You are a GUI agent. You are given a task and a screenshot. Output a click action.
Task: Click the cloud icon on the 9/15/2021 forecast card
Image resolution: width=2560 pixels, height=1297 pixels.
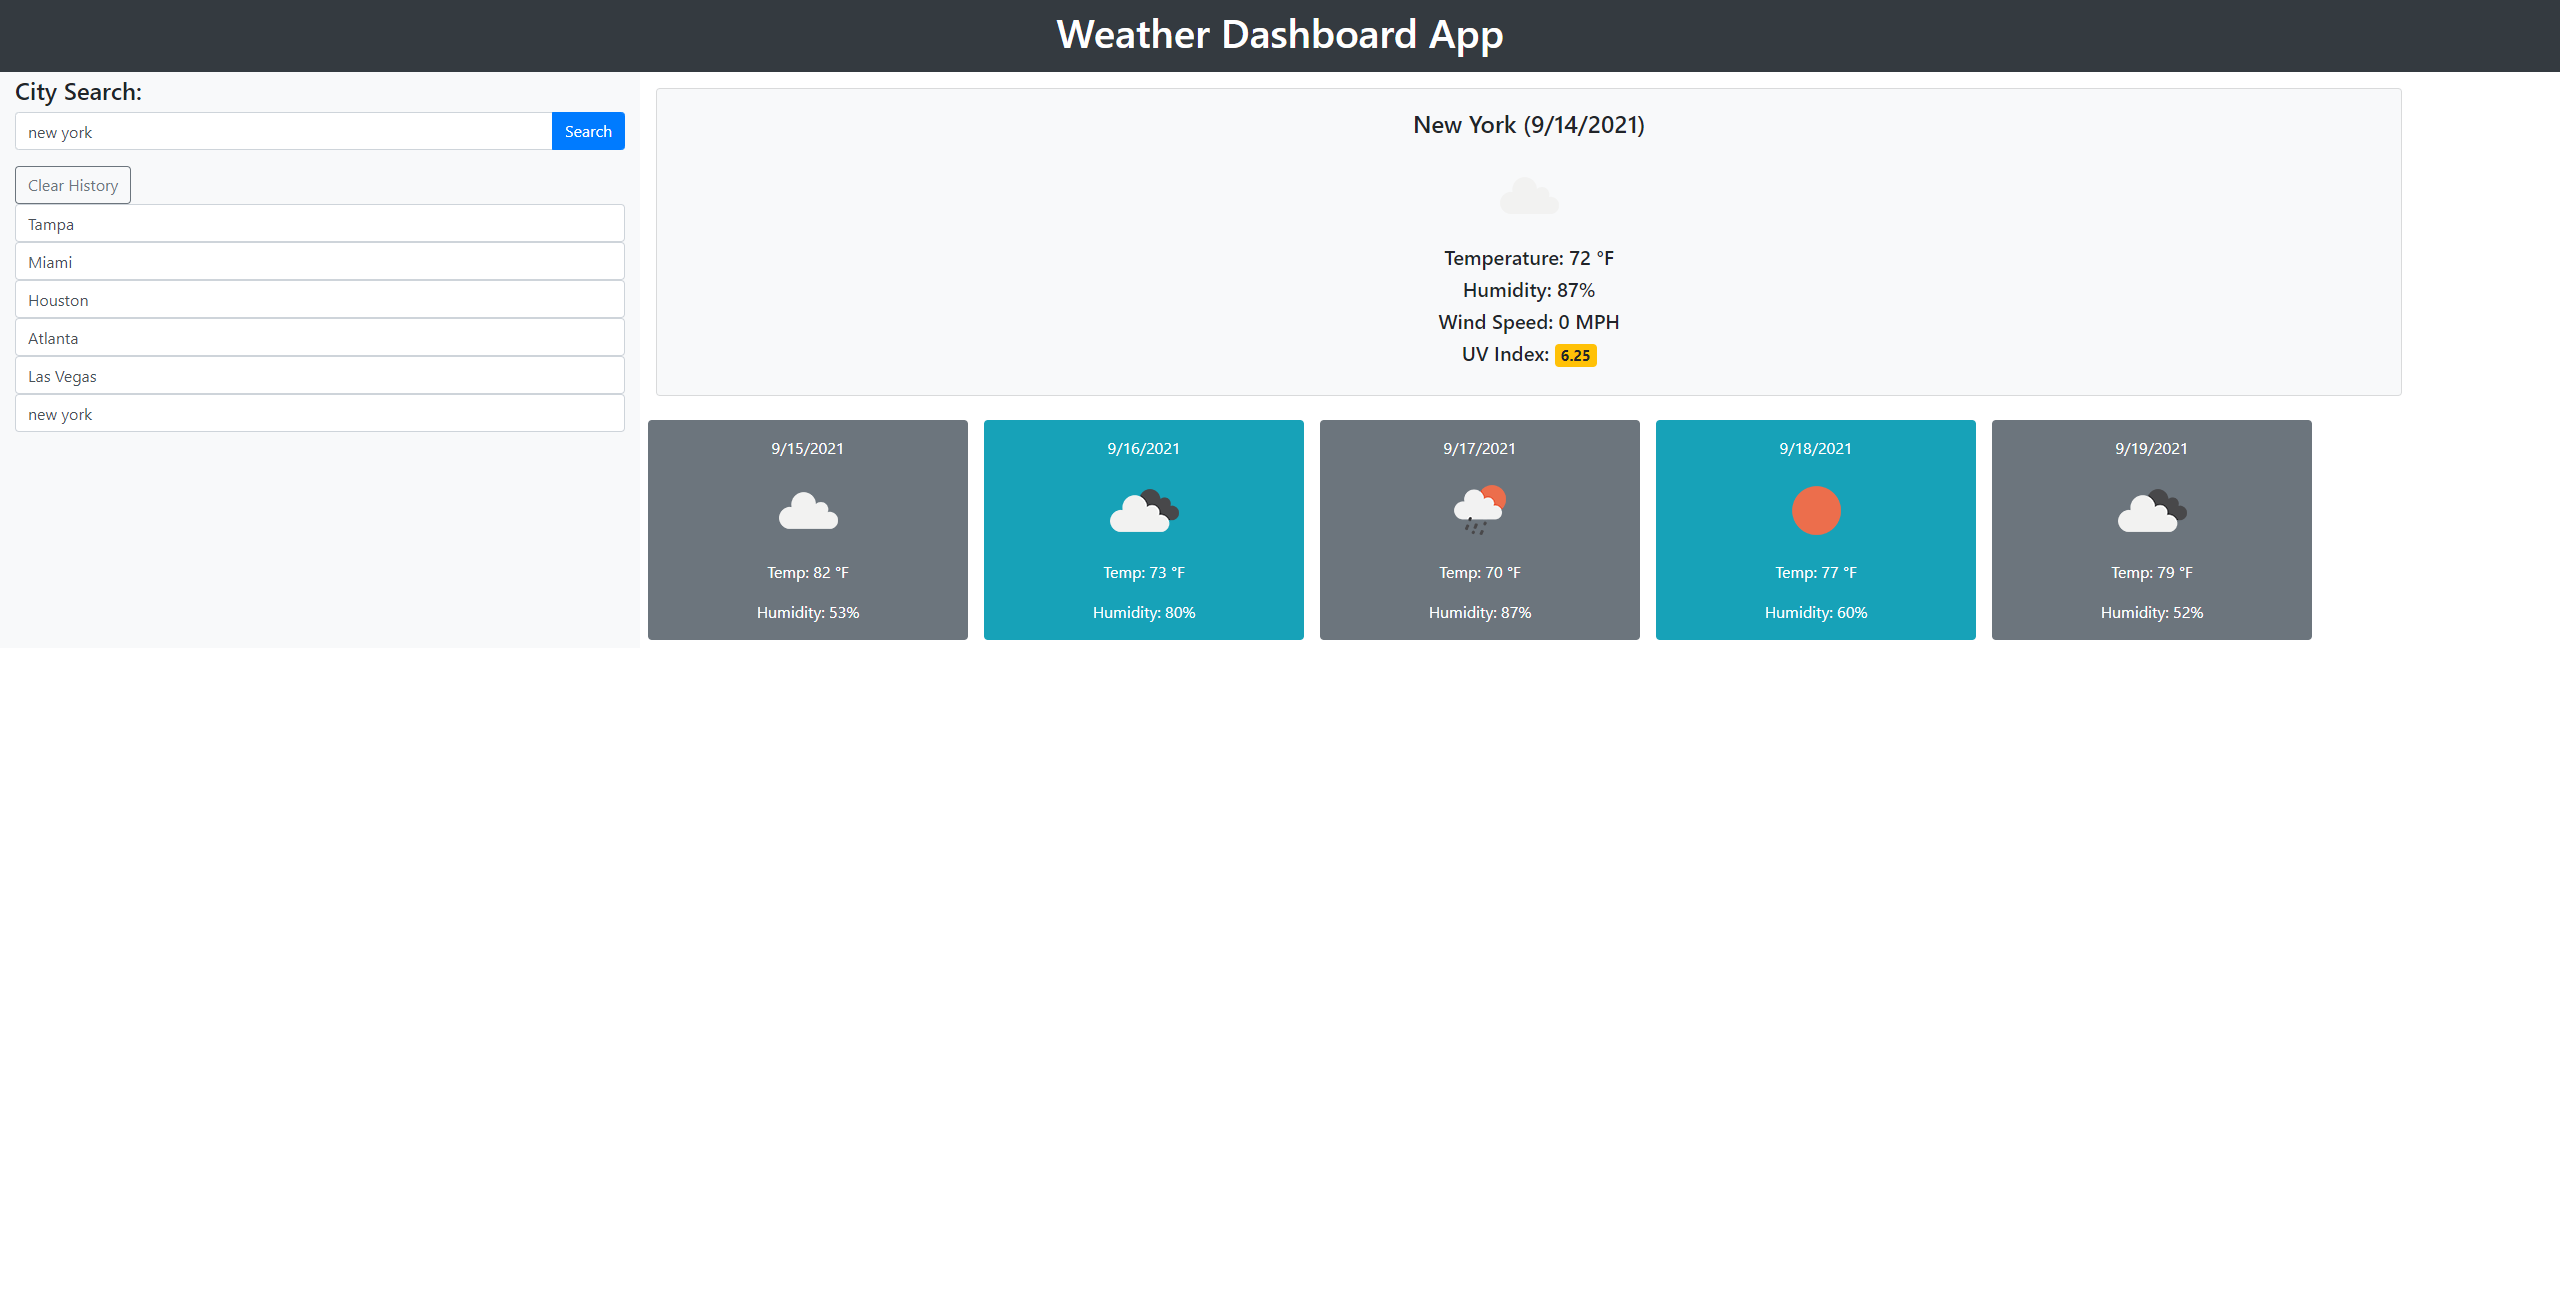807,511
